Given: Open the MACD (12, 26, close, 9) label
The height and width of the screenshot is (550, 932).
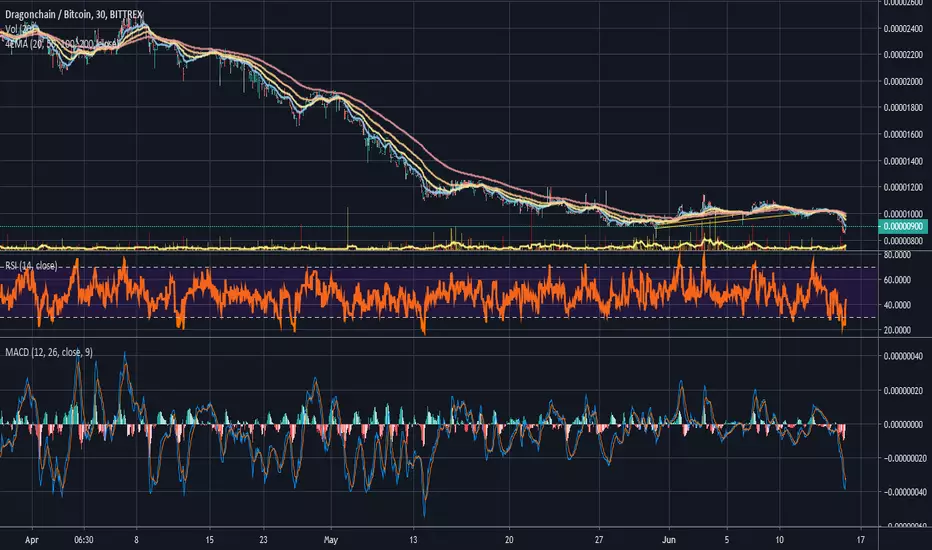Looking at the screenshot, I should click(x=49, y=353).
